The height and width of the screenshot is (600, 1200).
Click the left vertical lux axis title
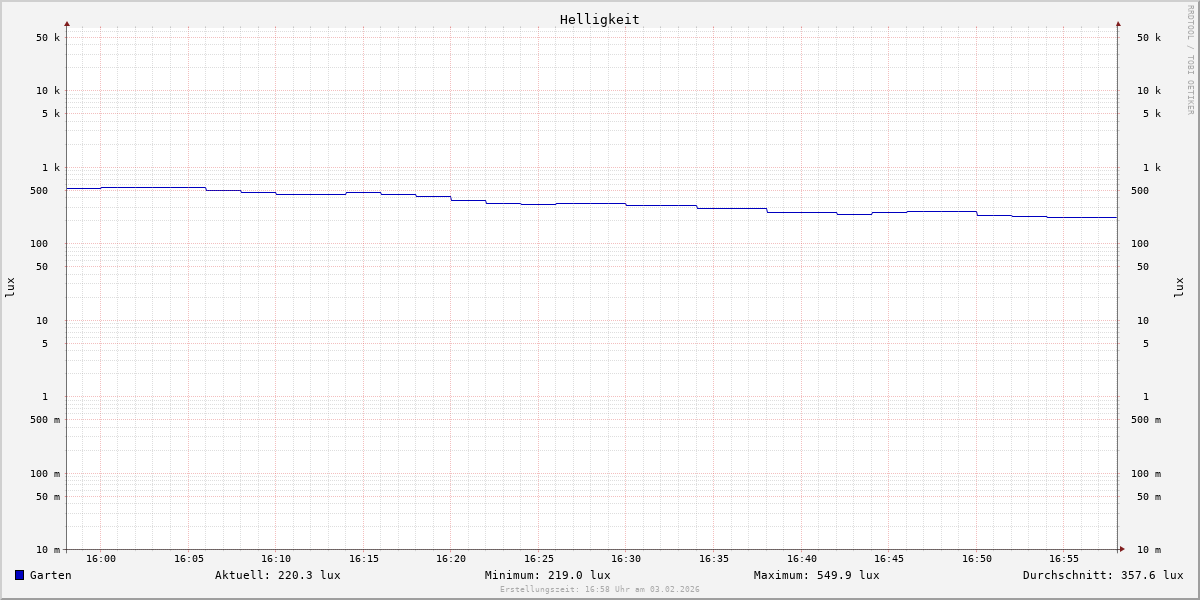coord(10,287)
